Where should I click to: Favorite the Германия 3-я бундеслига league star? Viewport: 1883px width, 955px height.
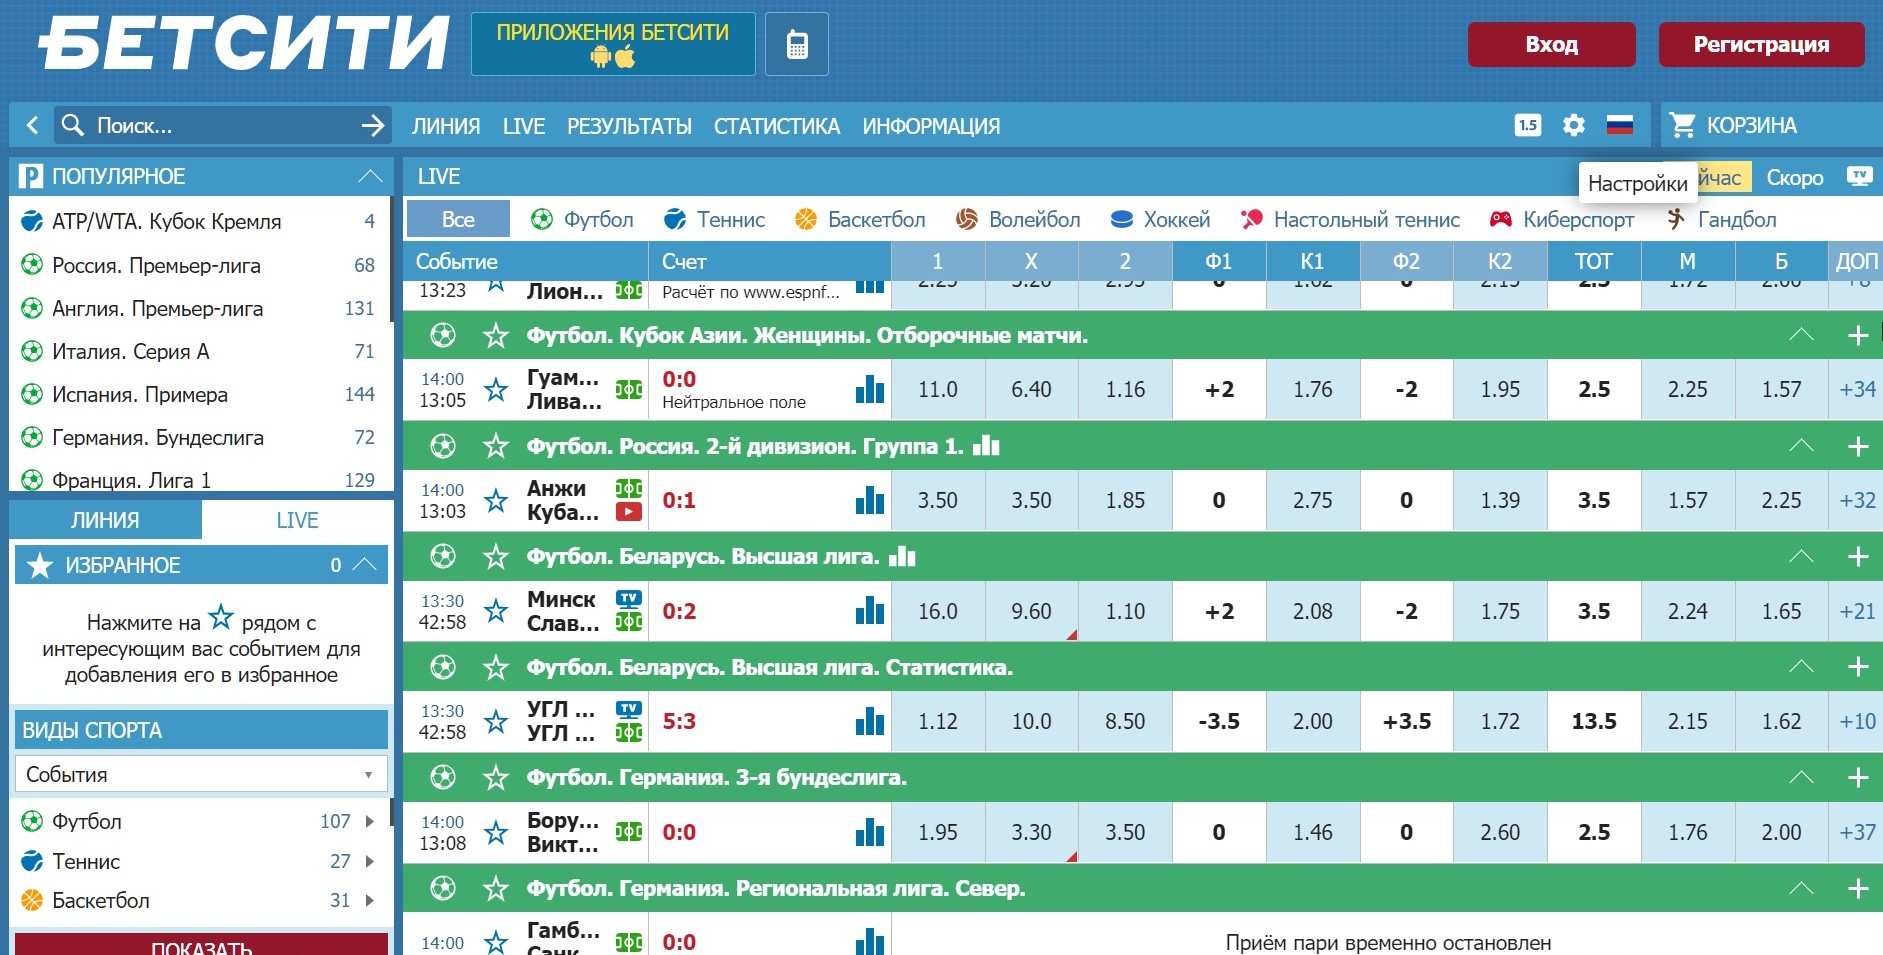tap(496, 777)
